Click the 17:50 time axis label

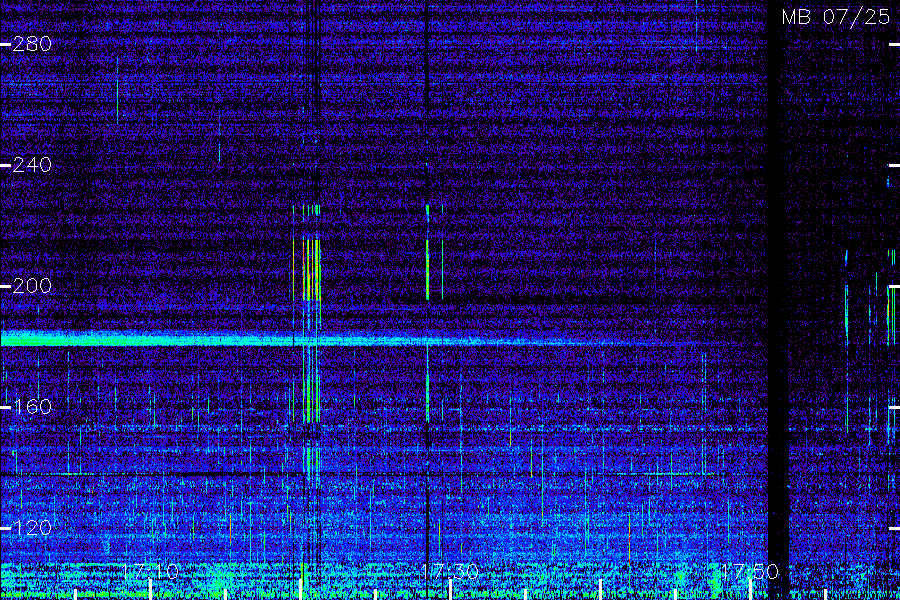[750, 572]
